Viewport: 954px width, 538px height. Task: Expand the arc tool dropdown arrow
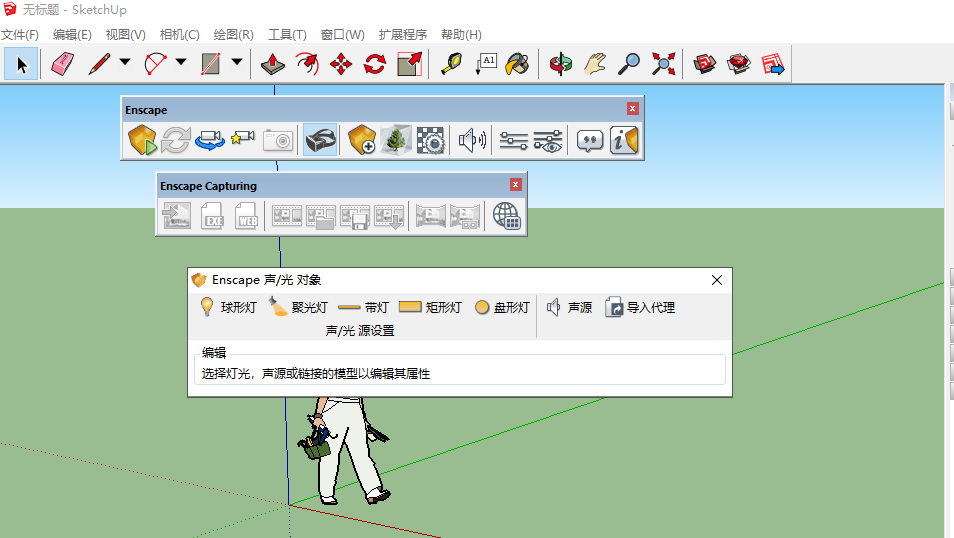click(x=181, y=63)
